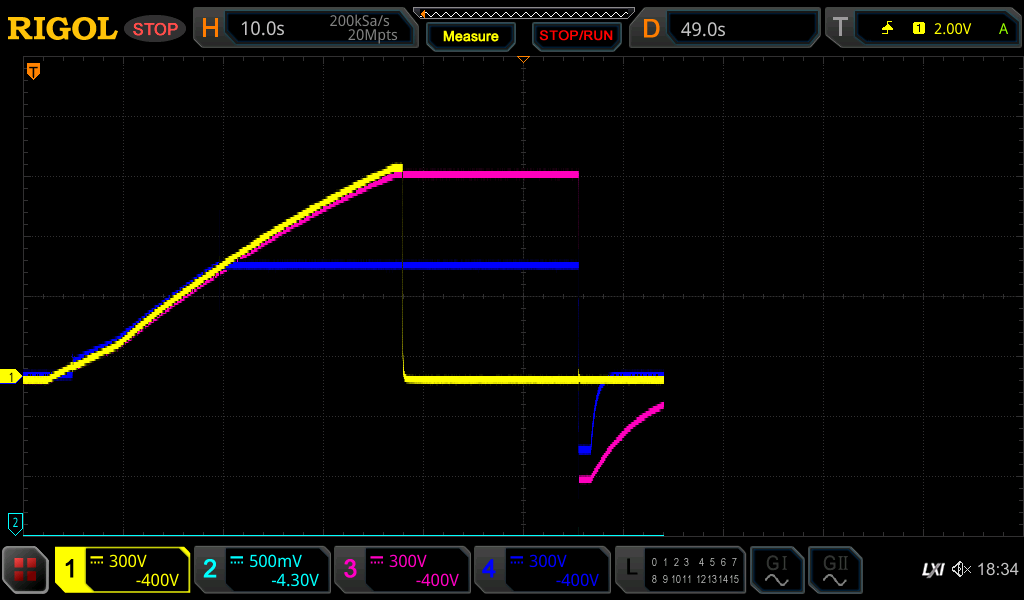Click the RIGOL logo

pos(62,29)
